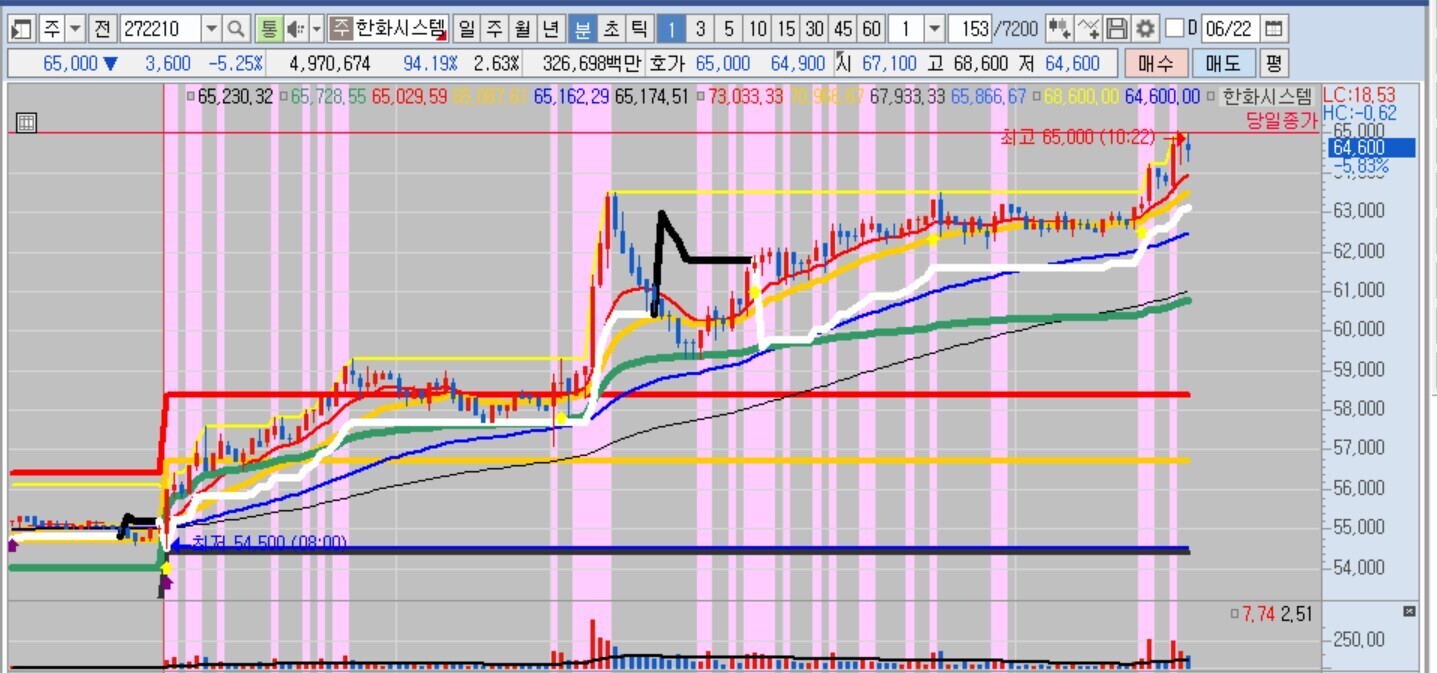Switch to weekly chart 주
This screenshot has height=673, width=1437.
494,28
